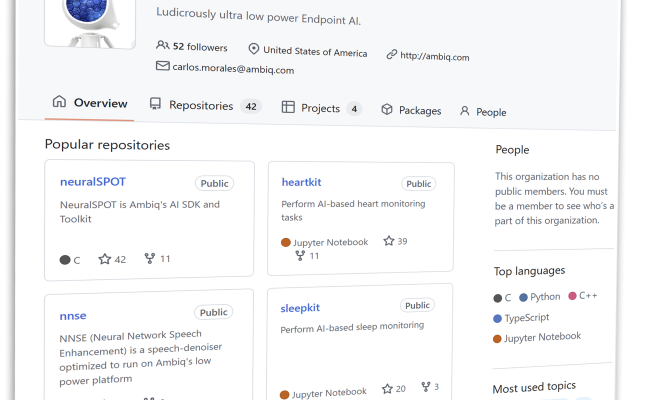The height and width of the screenshot is (400, 650).
Task: Click the sleepkit star icon
Action: tap(387, 388)
